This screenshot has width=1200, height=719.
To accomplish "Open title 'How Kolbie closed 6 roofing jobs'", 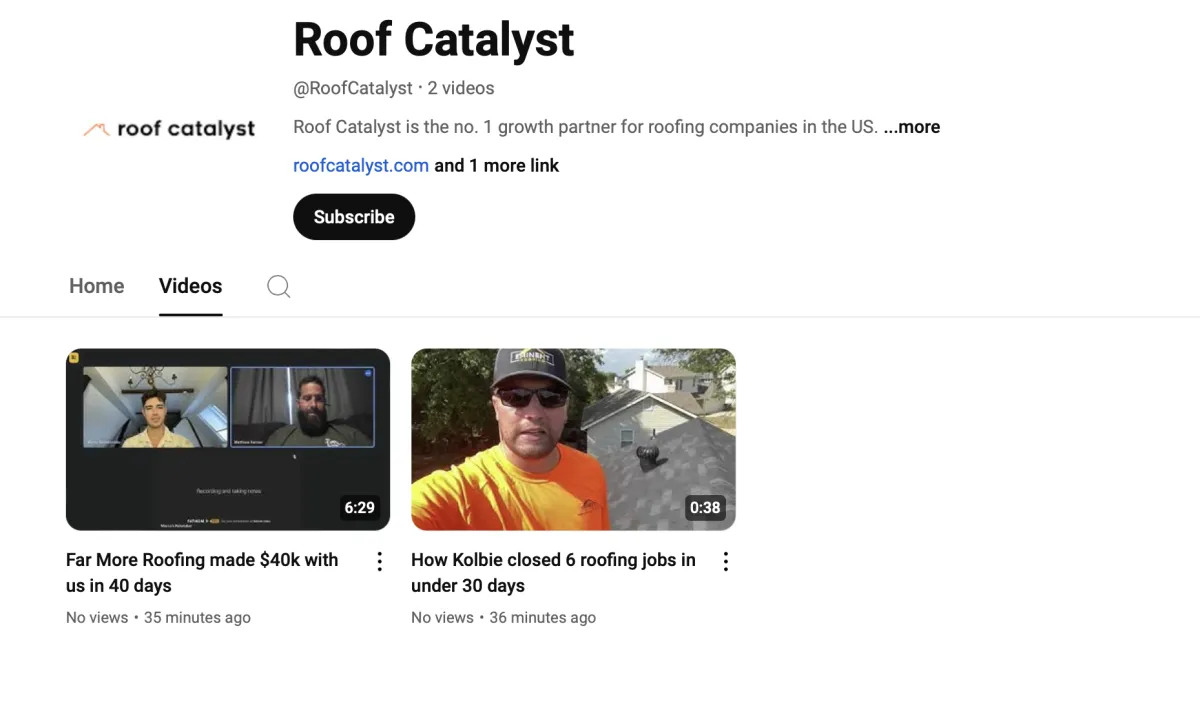I will (x=553, y=573).
